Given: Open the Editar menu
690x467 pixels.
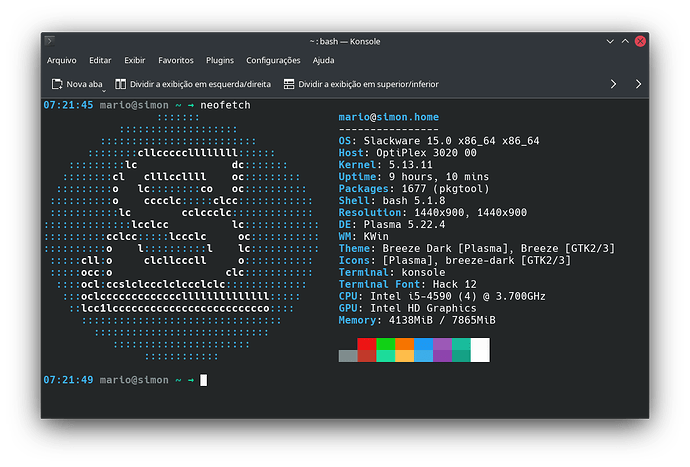Looking at the screenshot, I should (x=100, y=60).
